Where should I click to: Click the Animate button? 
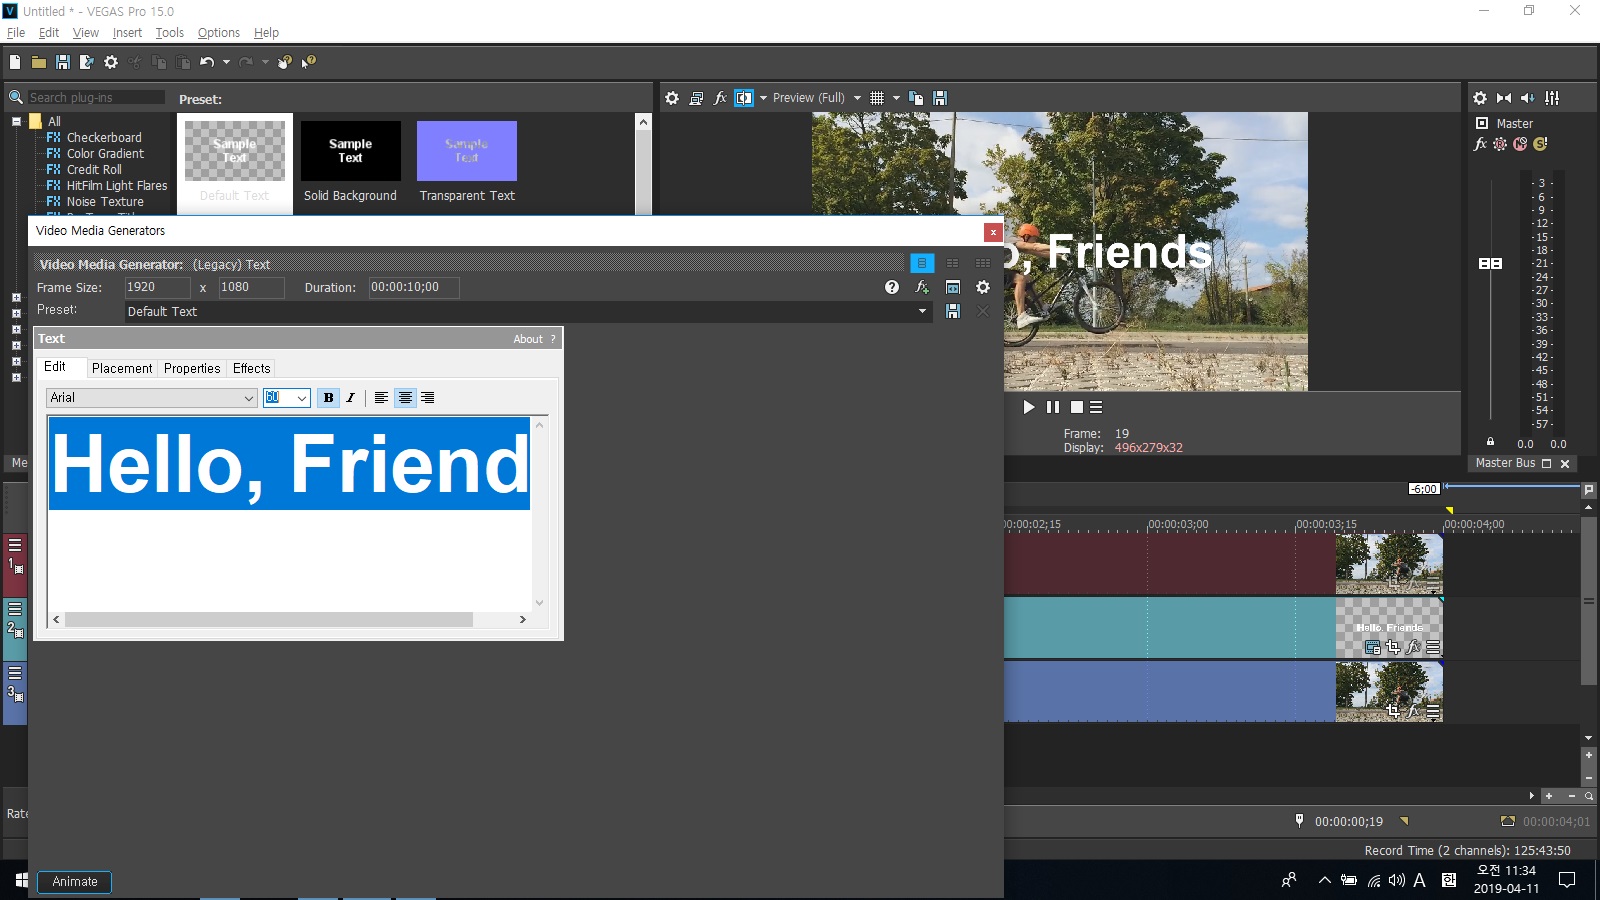[x=75, y=882]
